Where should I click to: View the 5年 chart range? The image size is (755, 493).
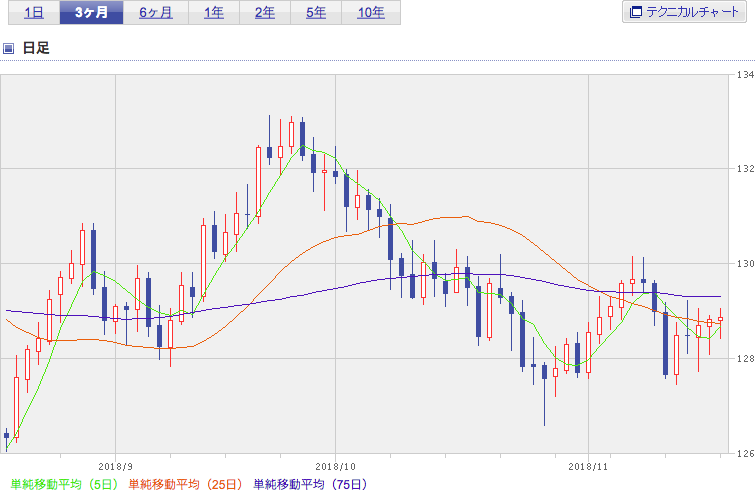(x=316, y=13)
